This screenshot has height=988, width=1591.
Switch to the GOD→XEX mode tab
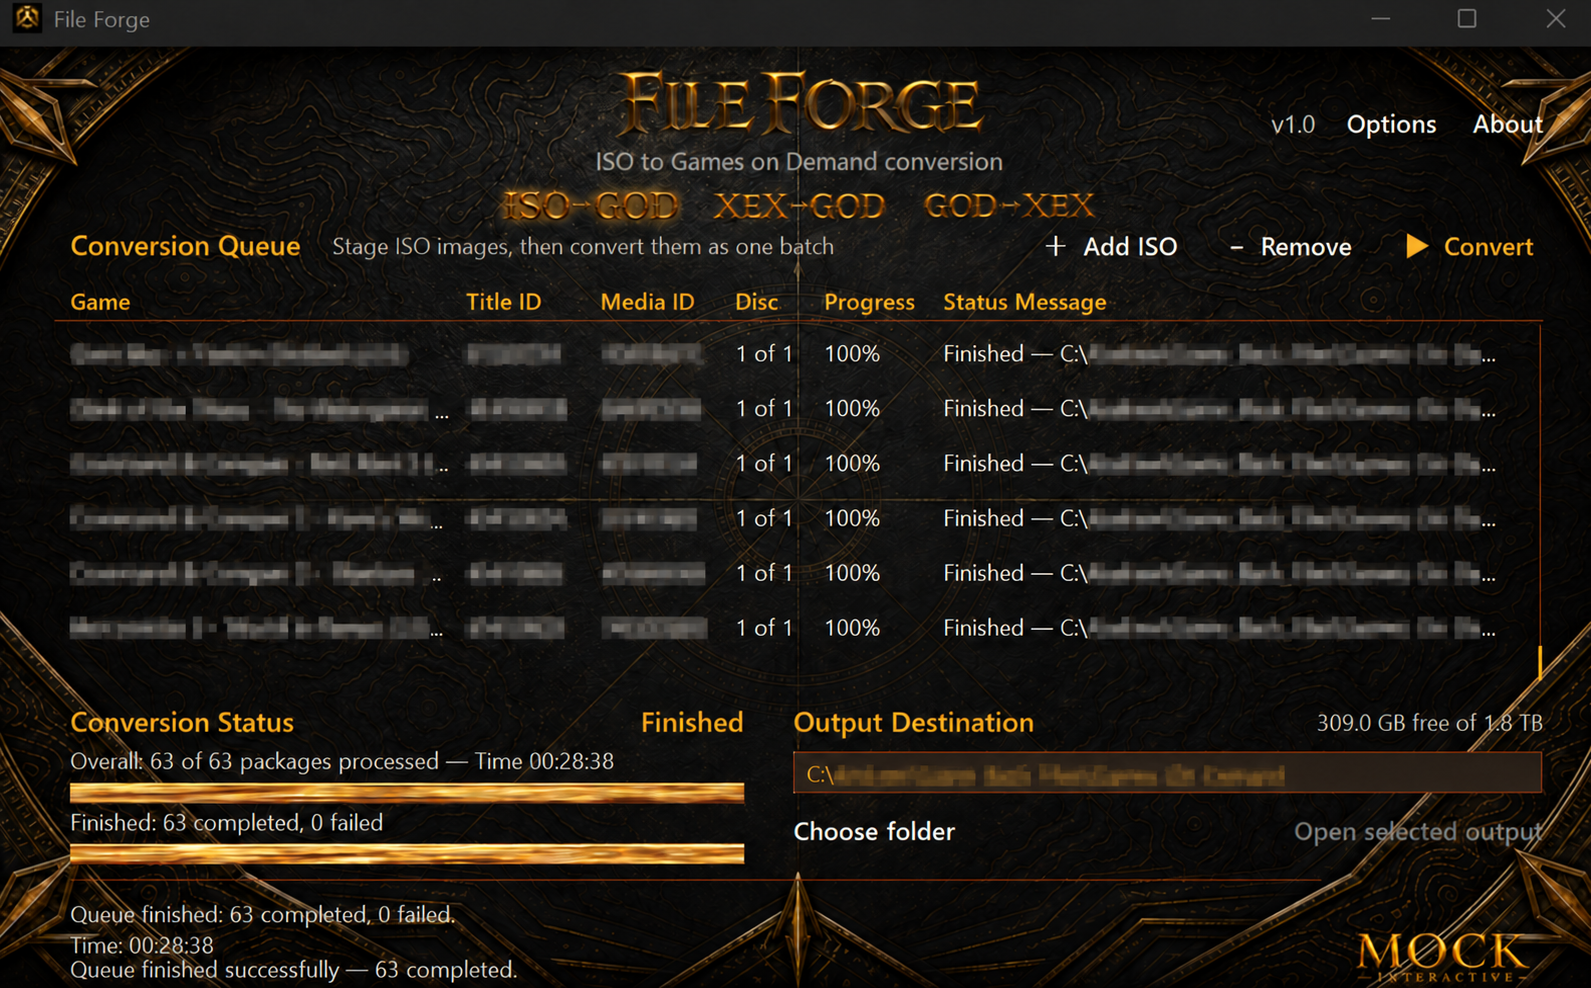click(1009, 206)
